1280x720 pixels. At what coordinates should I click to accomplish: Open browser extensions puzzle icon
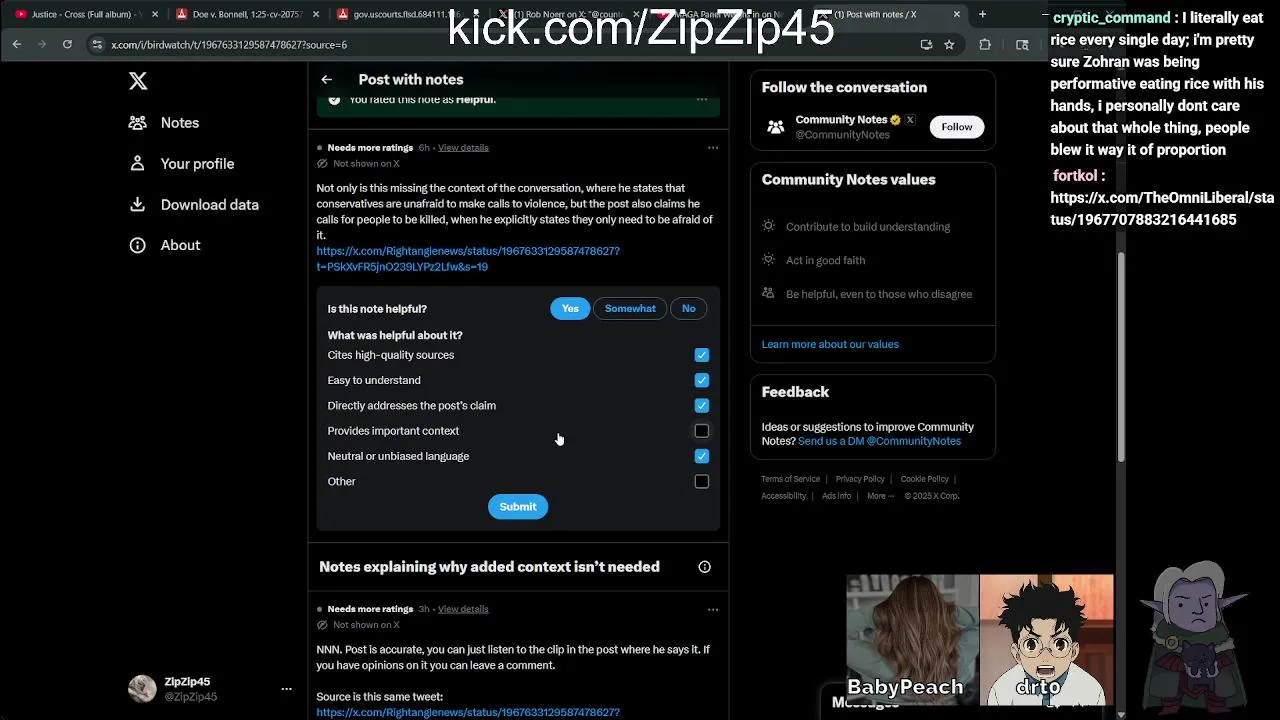(985, 45)
